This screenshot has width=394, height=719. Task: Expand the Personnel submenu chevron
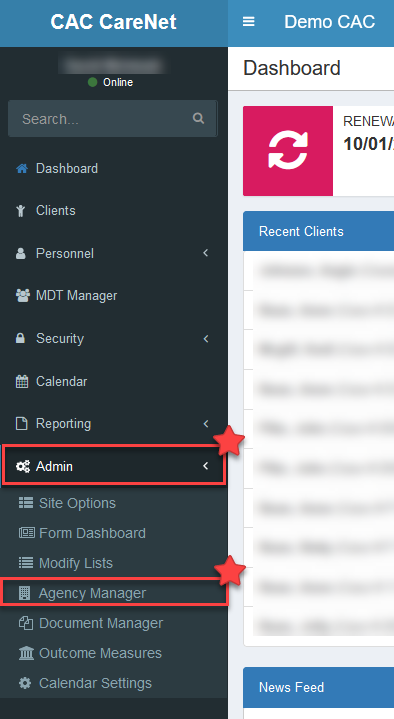click(206, 253)
